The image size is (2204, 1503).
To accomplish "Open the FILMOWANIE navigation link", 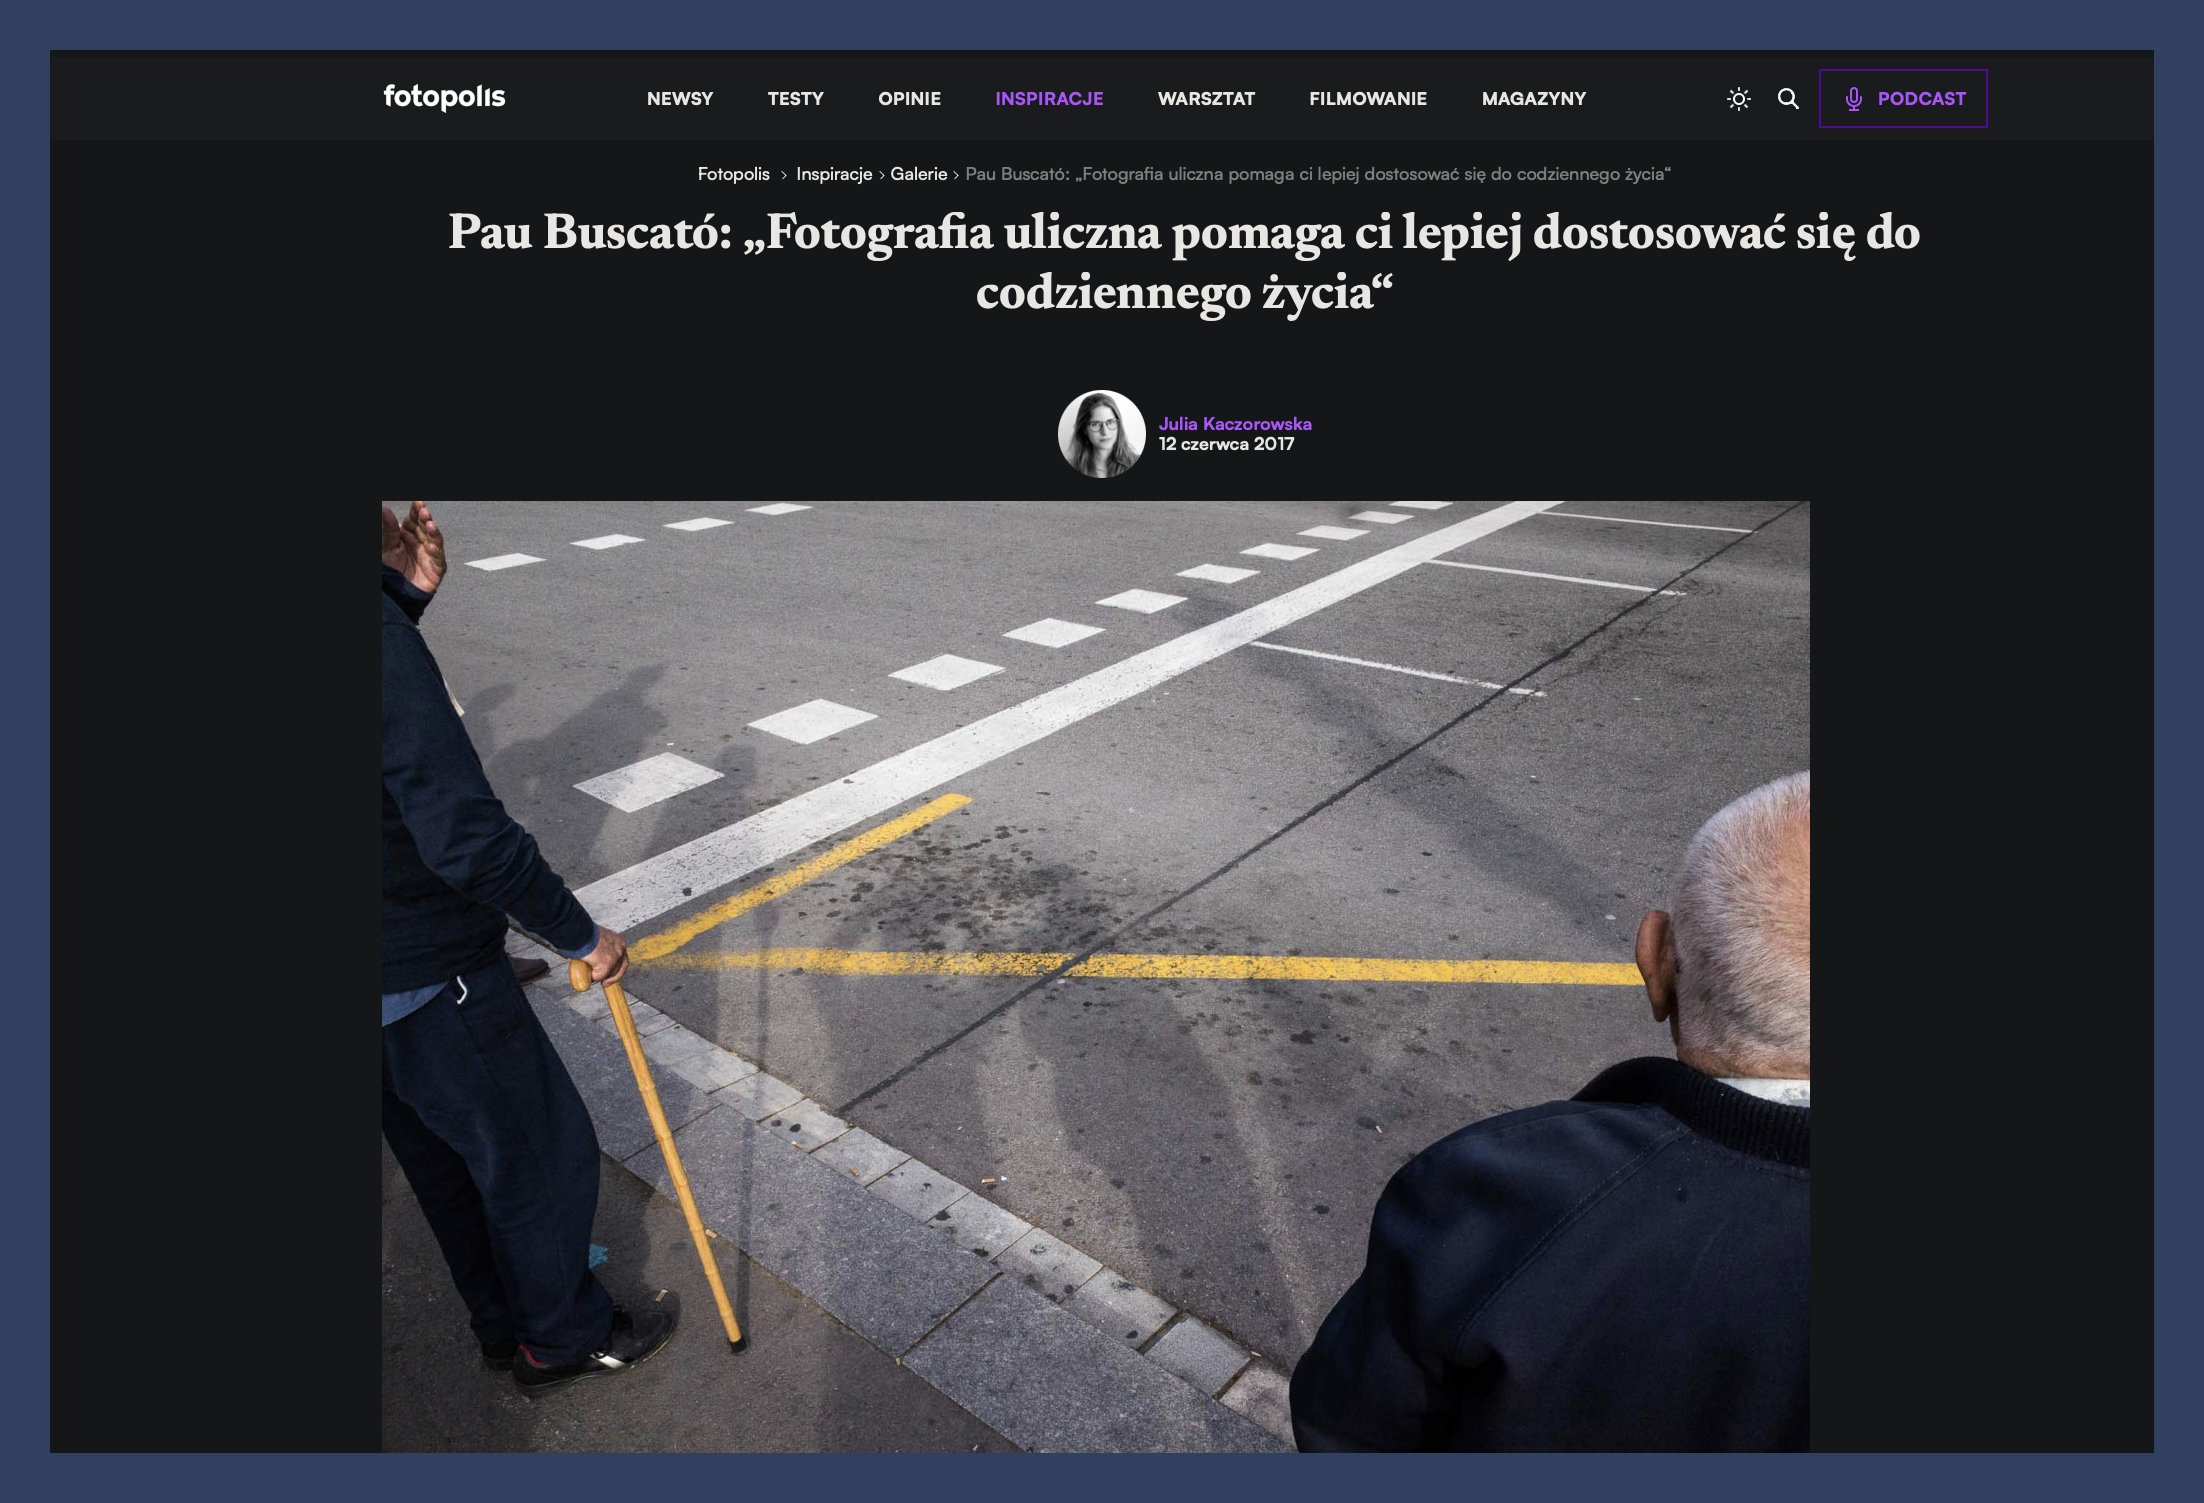I will coord(1368,98).
